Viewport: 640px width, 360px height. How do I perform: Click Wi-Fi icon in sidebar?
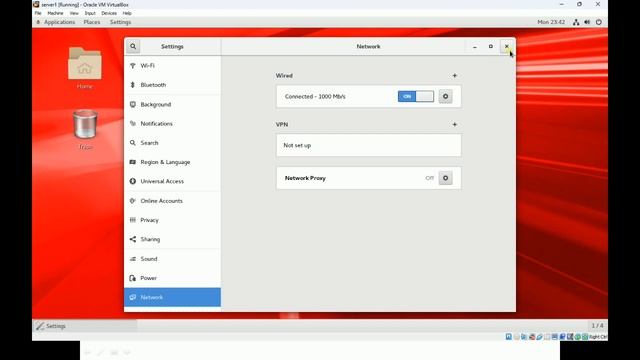click(x=133, y=66)
